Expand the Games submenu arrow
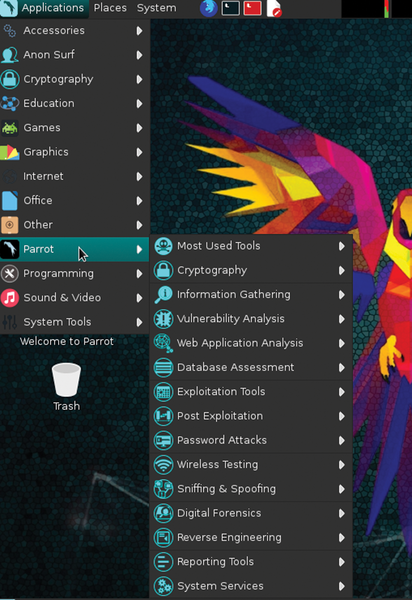The image size is (412, 600). click(139, 128)
